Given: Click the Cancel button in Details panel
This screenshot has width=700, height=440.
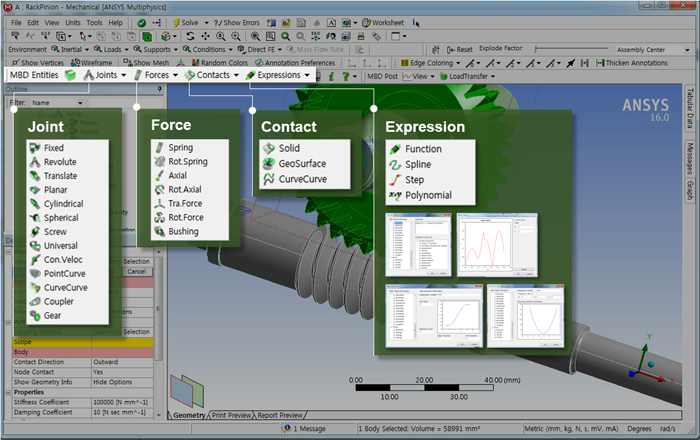Looking at the screenshot, I should (137, 271).
